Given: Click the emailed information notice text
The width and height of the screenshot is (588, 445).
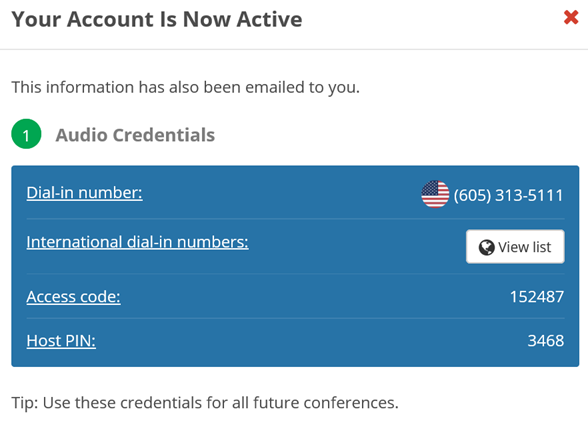Looking at the screenshot, I should (x=186, y=87).
